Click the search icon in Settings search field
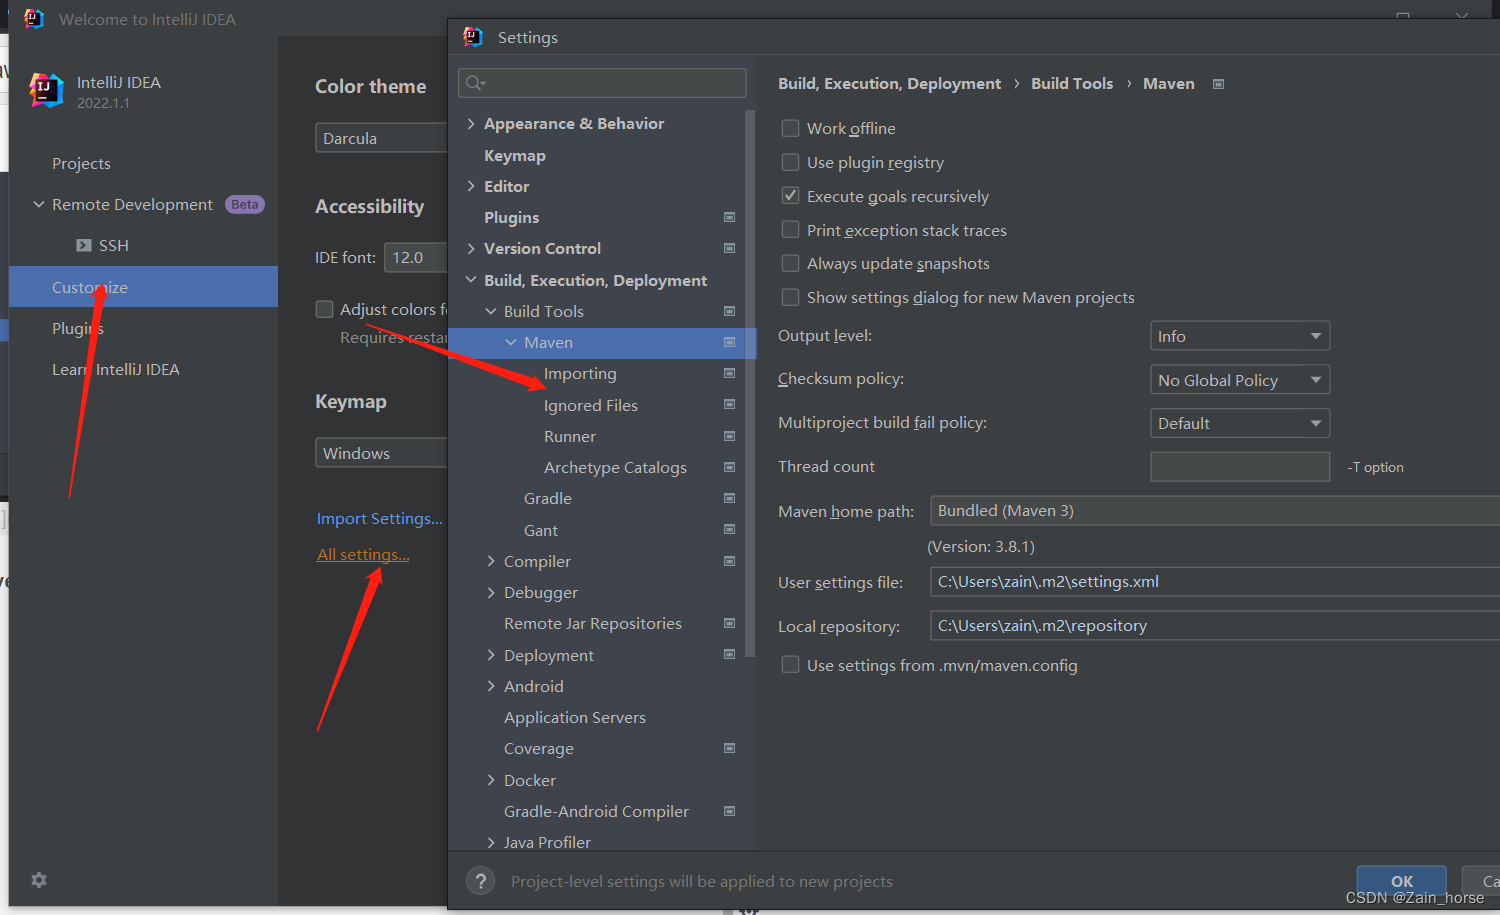Screen dimensions: 1500x915 point(475,83)
